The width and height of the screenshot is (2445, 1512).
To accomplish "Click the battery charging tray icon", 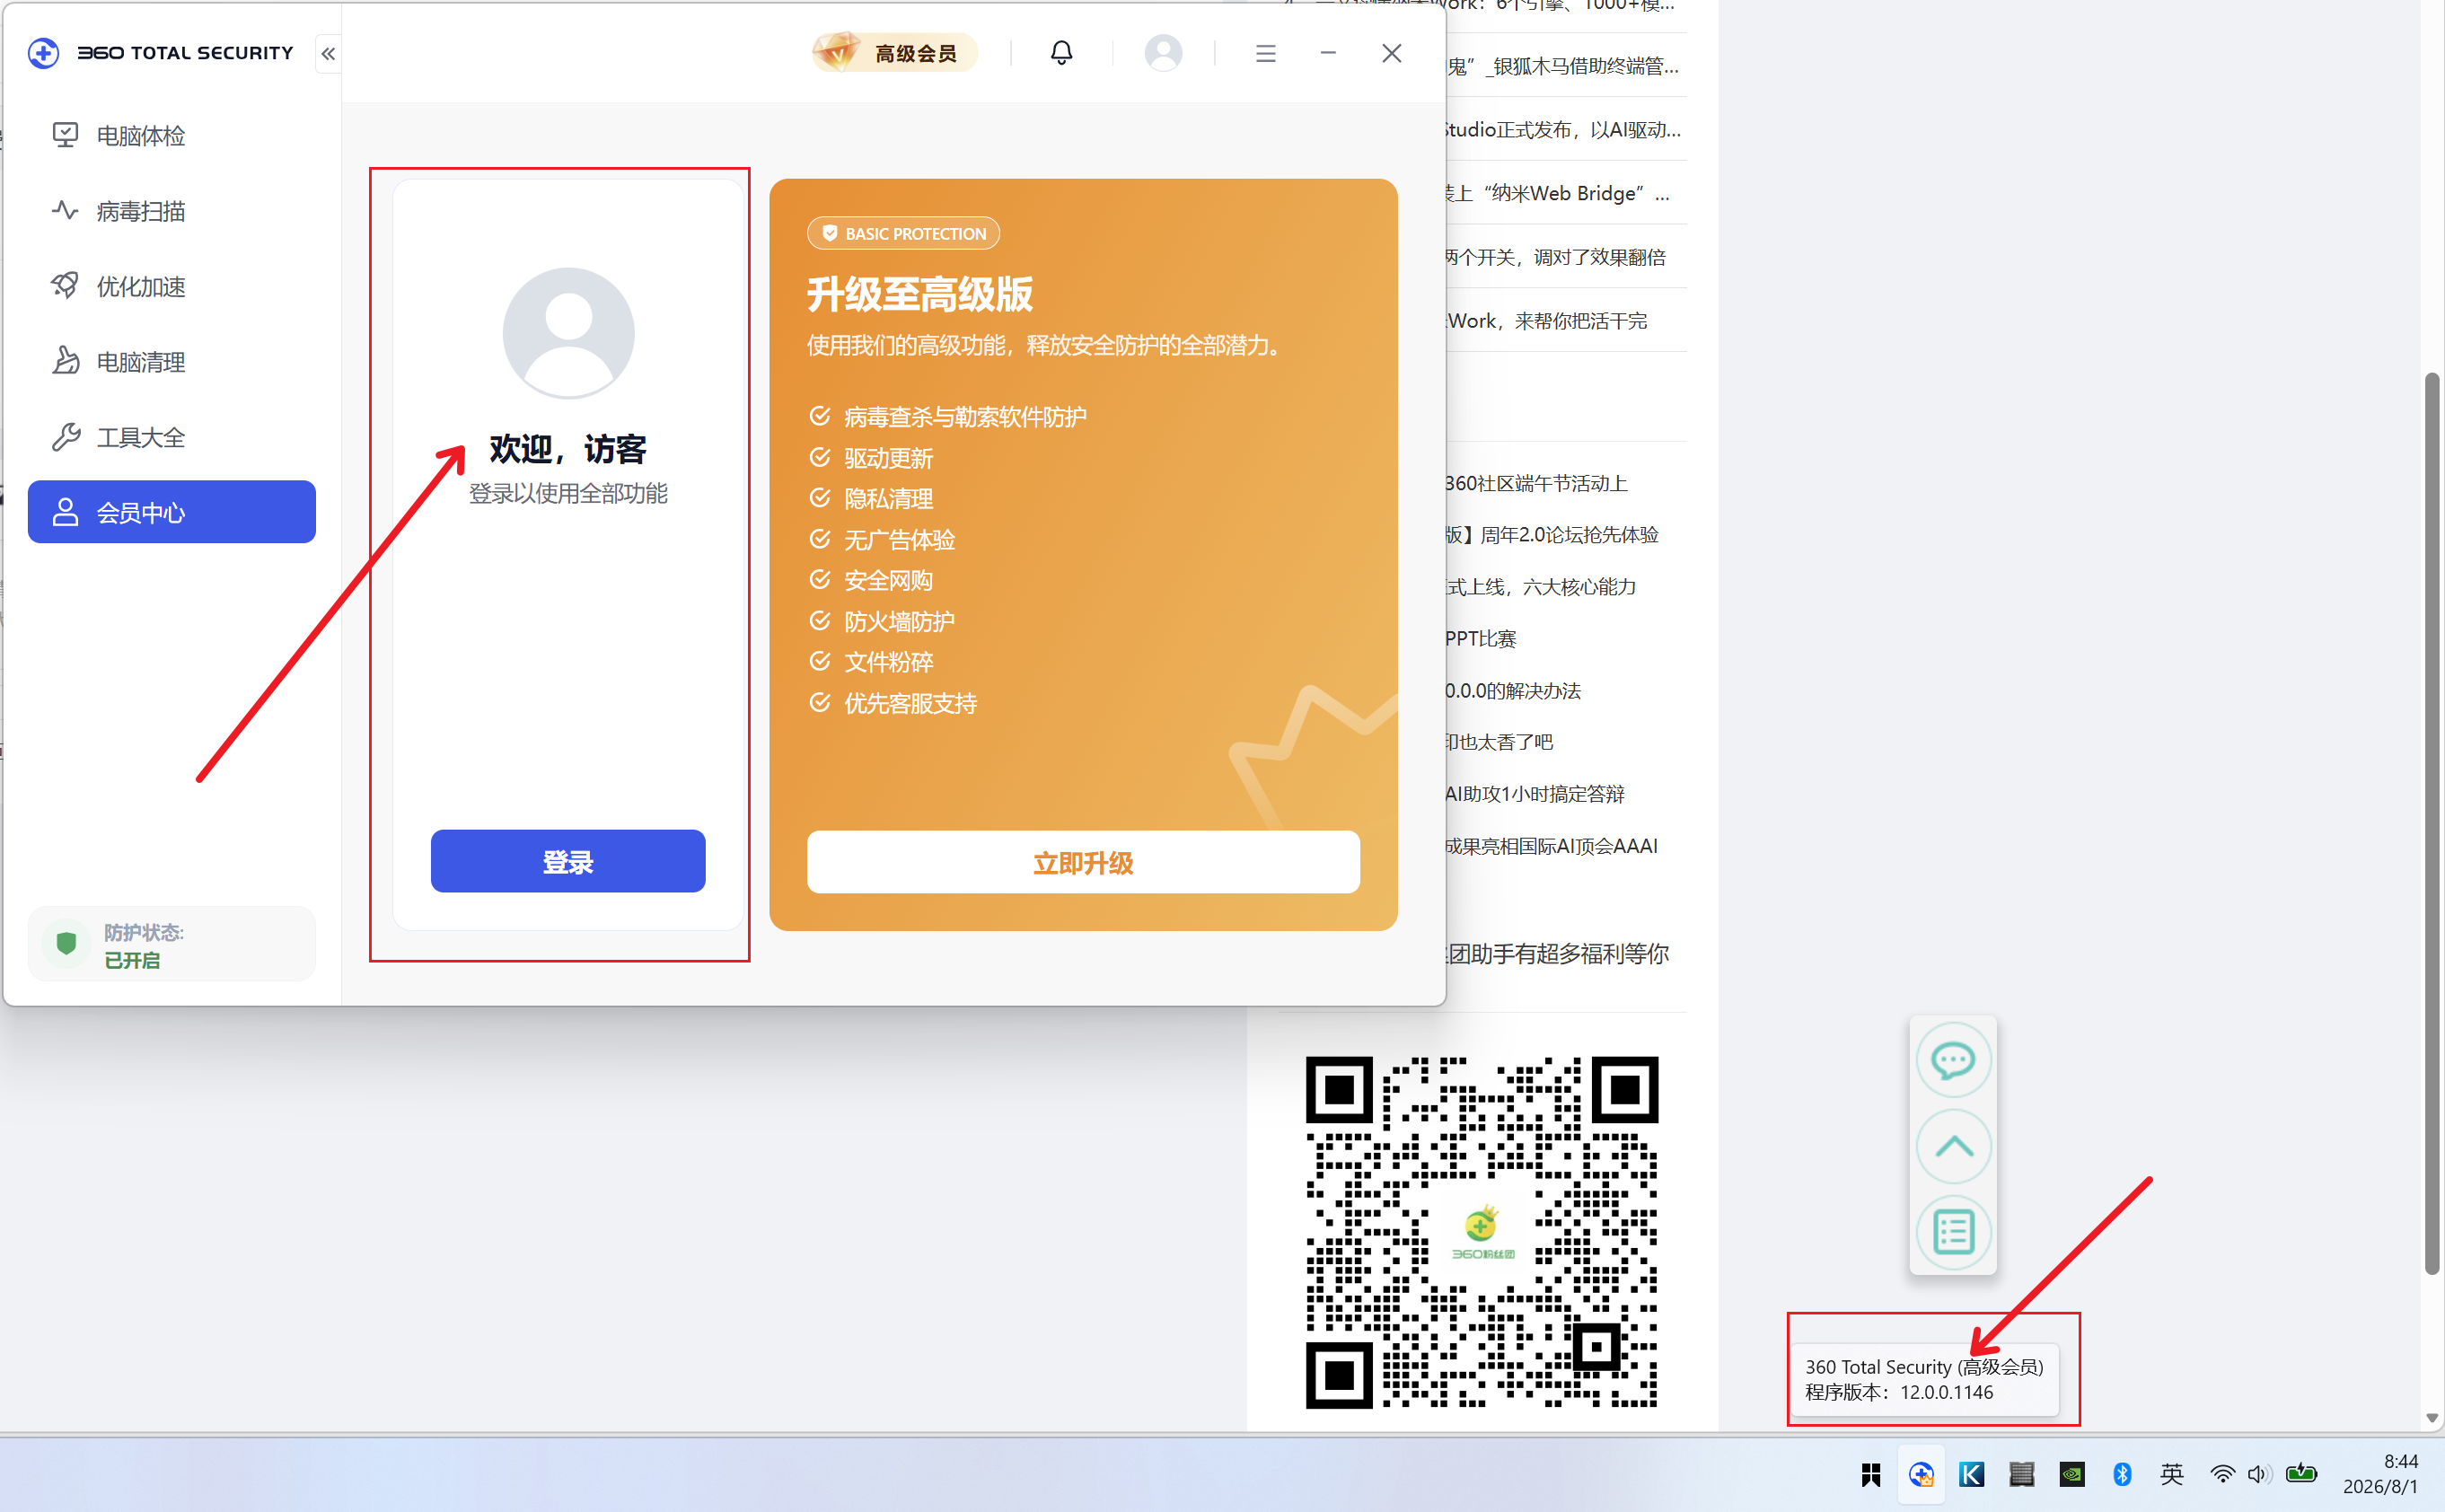I will click(2301, 1474).
